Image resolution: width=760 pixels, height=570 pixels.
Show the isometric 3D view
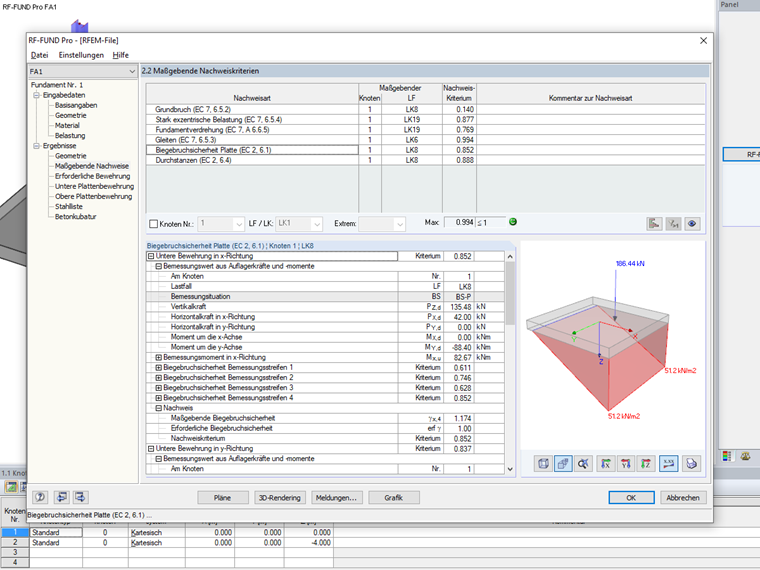[x=543, y=463]
